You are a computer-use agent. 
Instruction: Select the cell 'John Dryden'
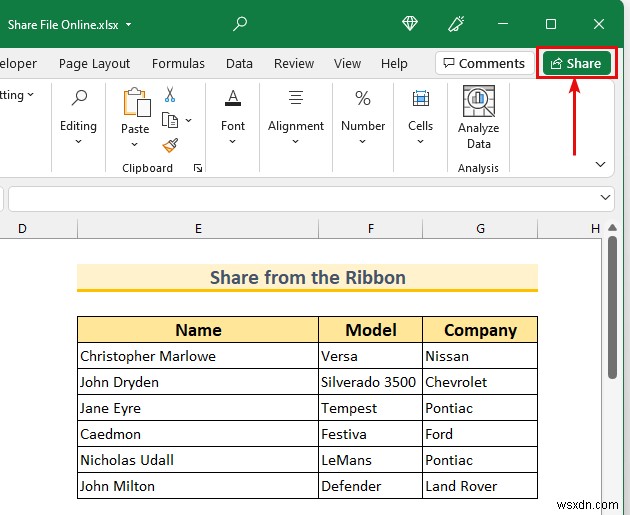(198, 382)
